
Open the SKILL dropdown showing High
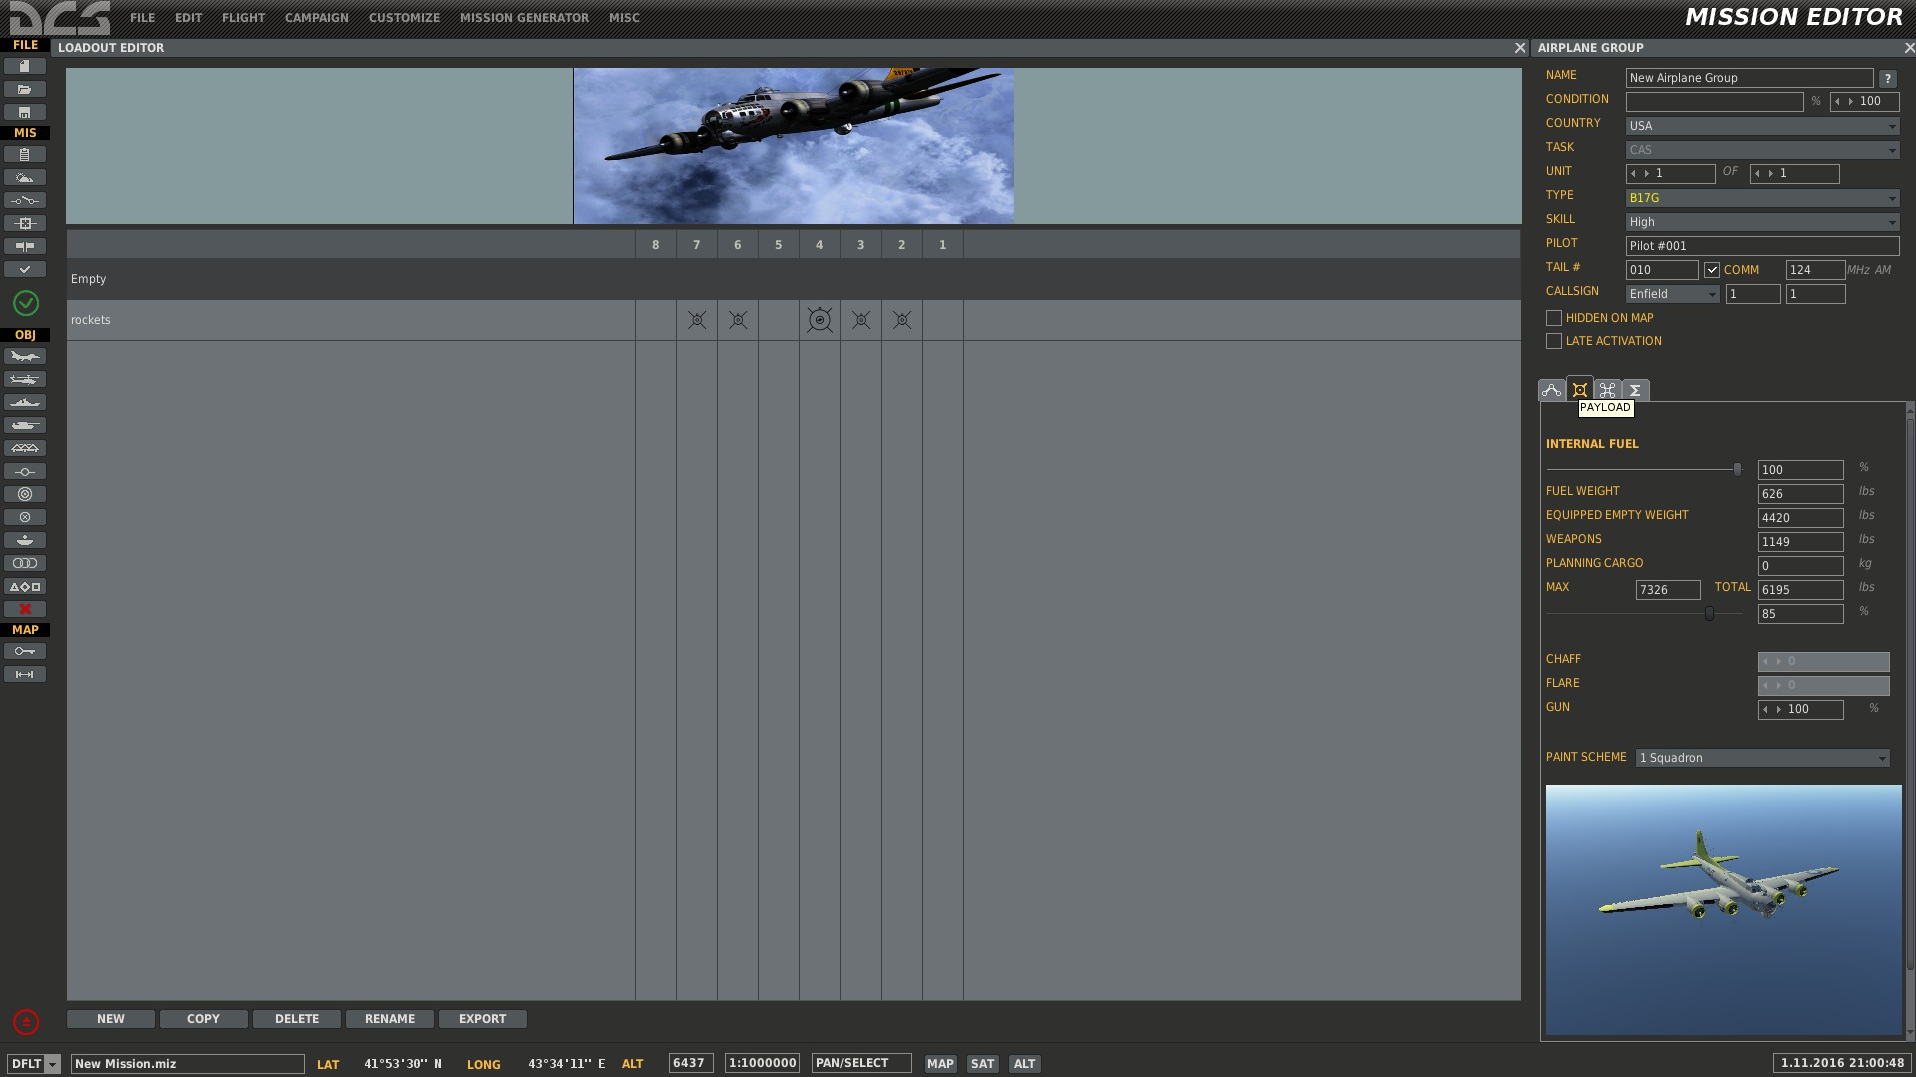point(1762,222)
